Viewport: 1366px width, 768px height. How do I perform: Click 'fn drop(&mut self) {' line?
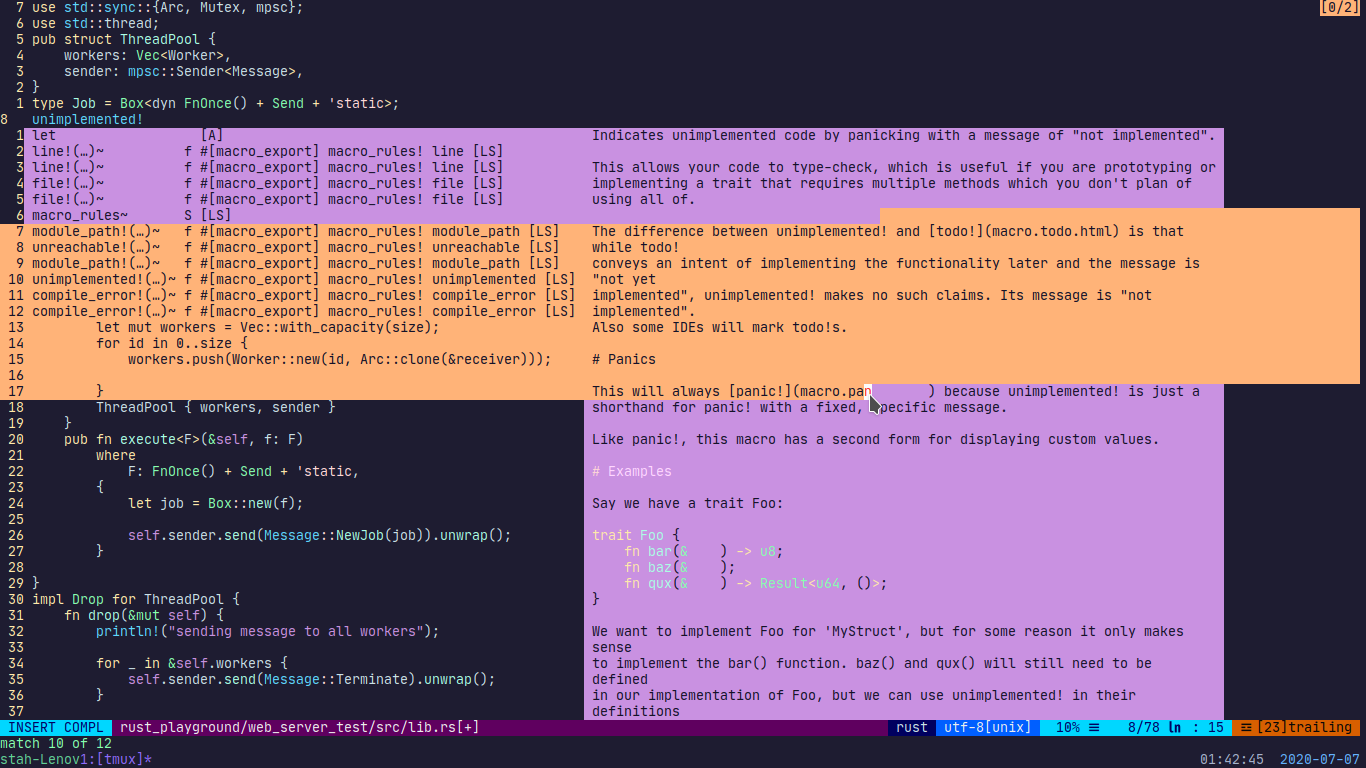point(144,615)
